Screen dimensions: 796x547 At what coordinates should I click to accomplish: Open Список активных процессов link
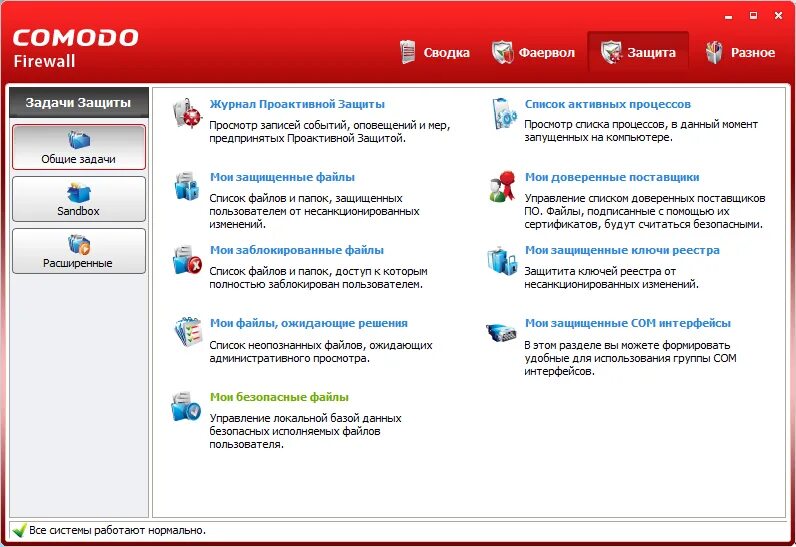click(608, 104)
